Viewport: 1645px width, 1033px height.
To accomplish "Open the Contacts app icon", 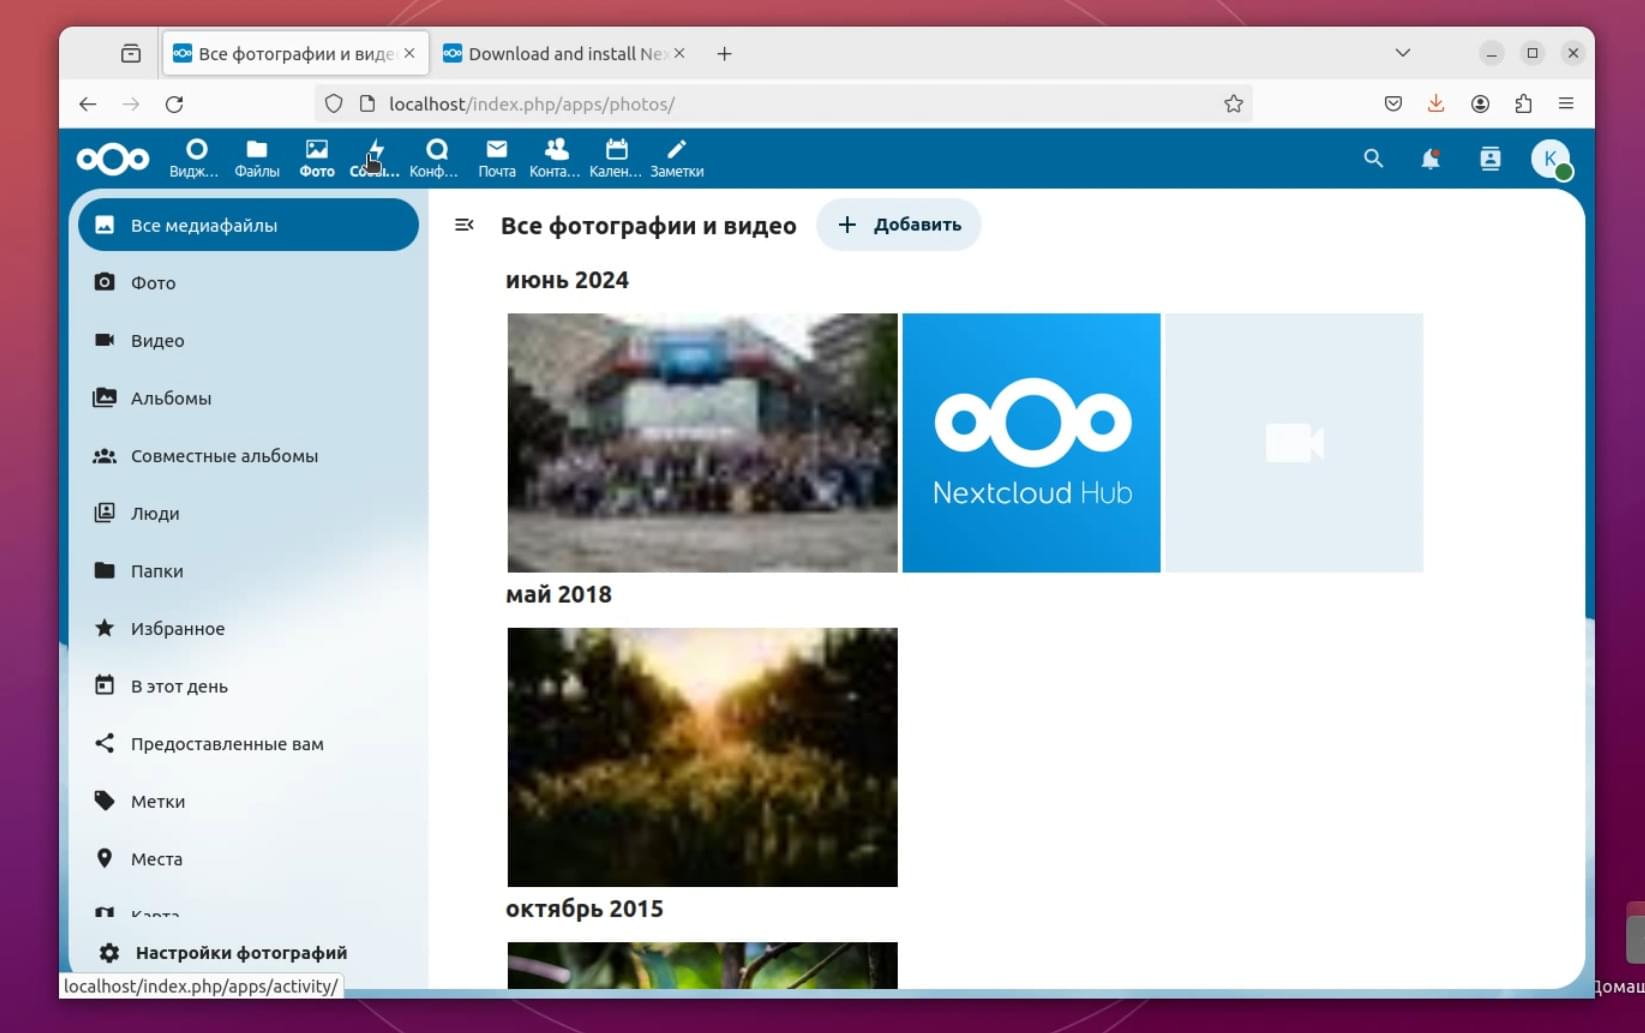I will pyautogui.click(x=556, y=158).
